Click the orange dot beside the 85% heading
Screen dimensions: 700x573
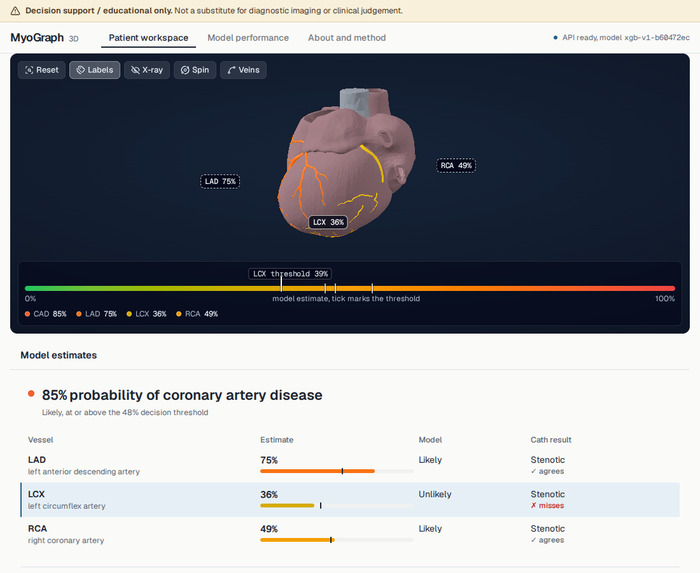[x=31, y=394]
